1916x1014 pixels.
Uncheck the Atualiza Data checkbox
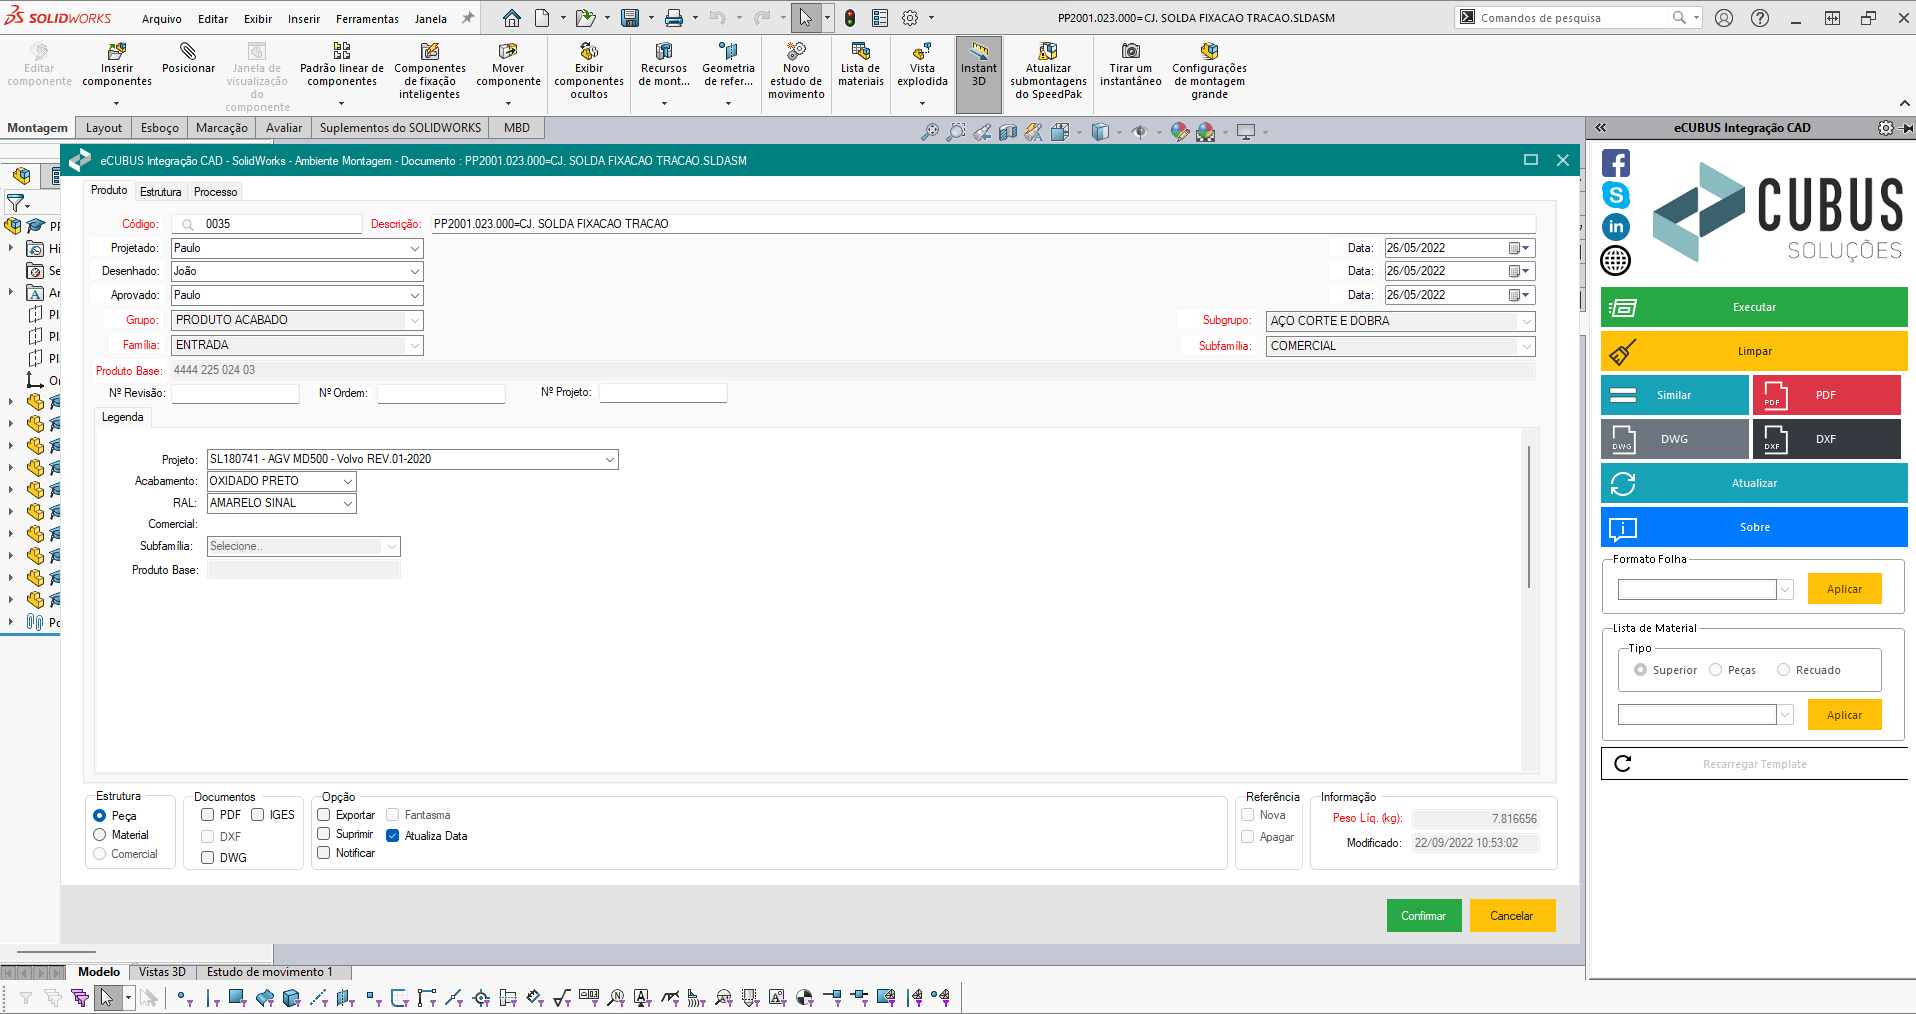tap(393, 836)
